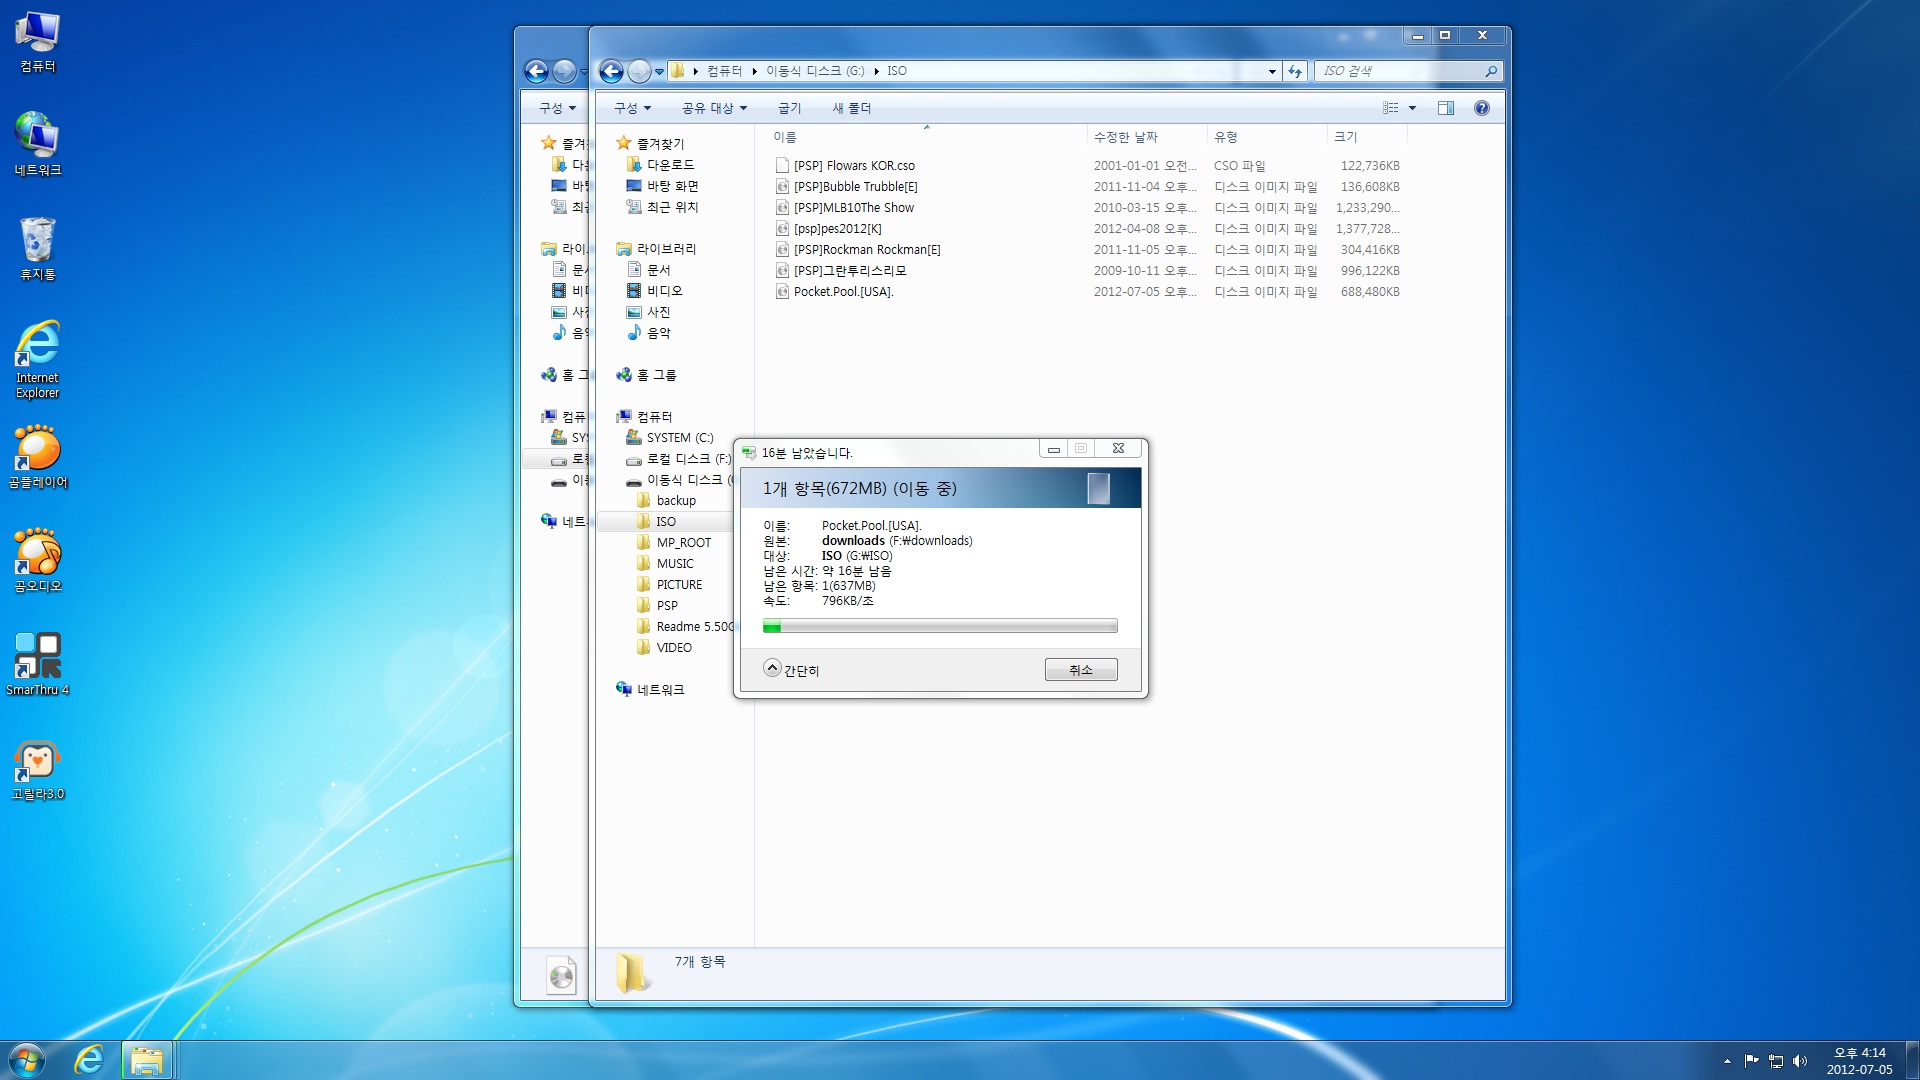1920x1080 pixels.
Task: Click 컴퓨터 in the address breadcrumb
Action: pos(724,71)
